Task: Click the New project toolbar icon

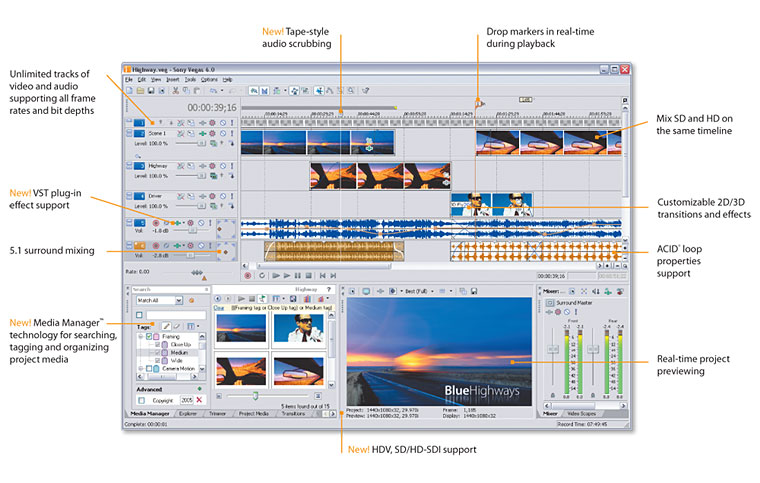Action: (x=129, y=91)
